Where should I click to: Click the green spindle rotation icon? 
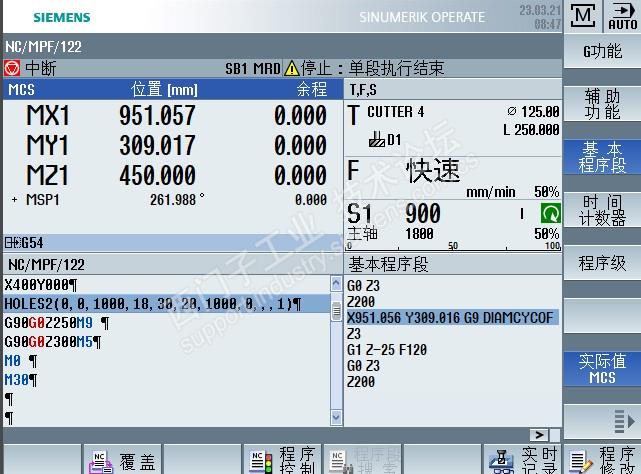[x=551, y=213]
